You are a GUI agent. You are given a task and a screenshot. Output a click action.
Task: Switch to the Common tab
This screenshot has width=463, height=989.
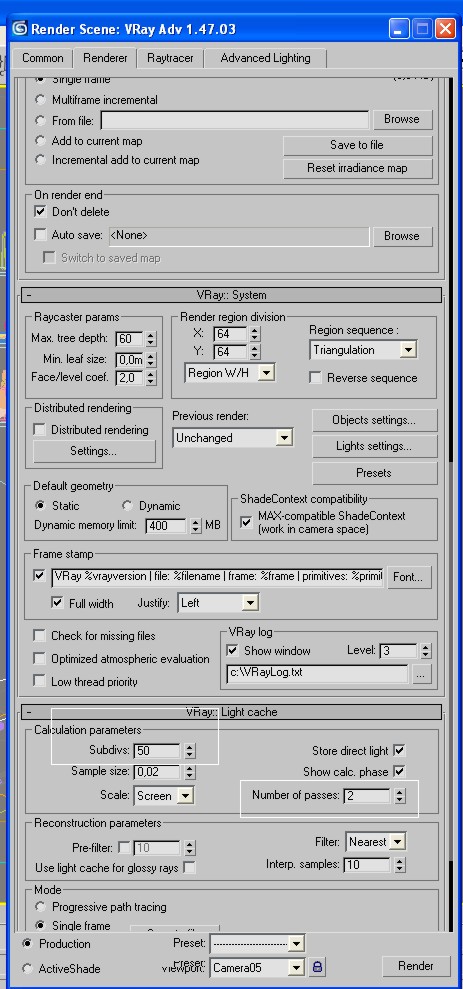click(43, 58)
